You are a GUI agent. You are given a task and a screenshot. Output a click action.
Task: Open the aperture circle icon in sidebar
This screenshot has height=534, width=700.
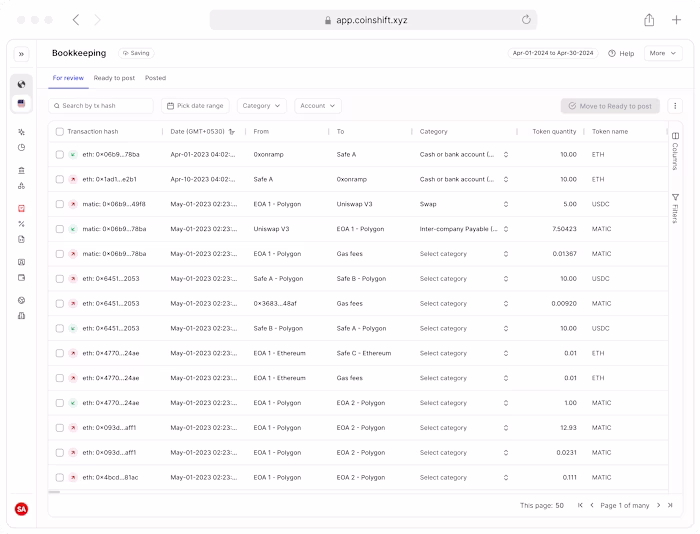tap(21, 300)
